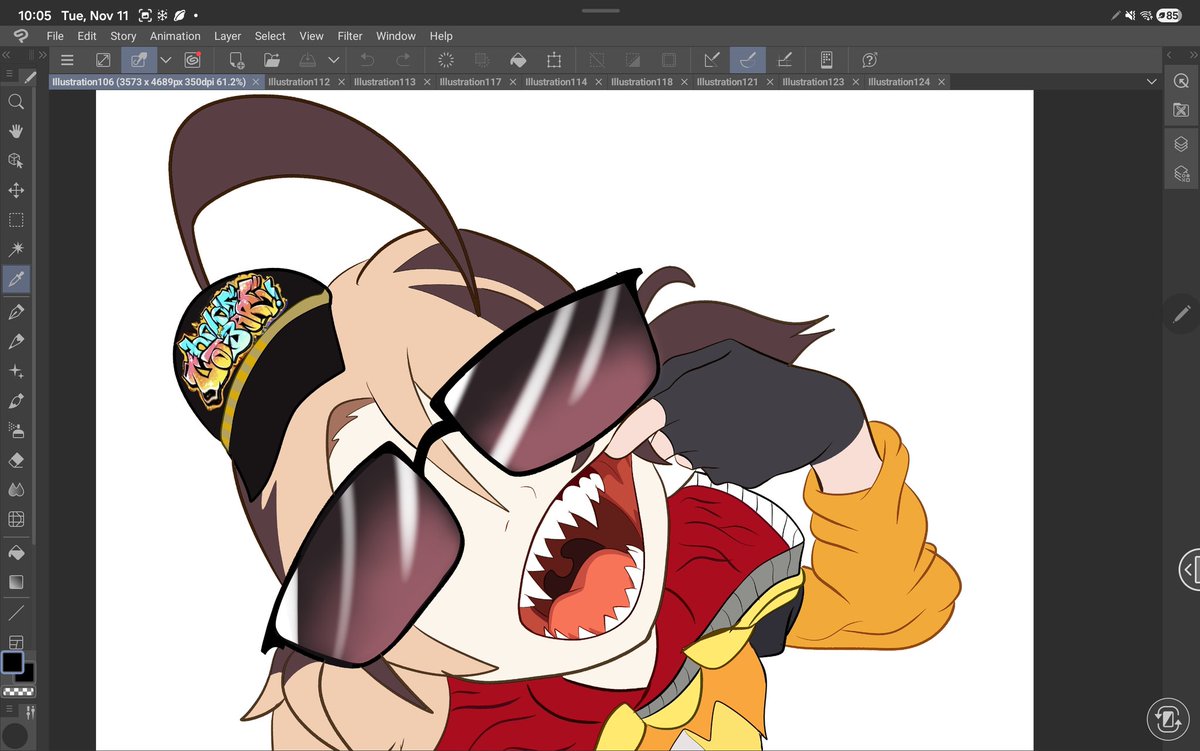This screenshot has height=751, width=1200.
Task: Open the Layer palette icon on right
Action: point(1181,144)
